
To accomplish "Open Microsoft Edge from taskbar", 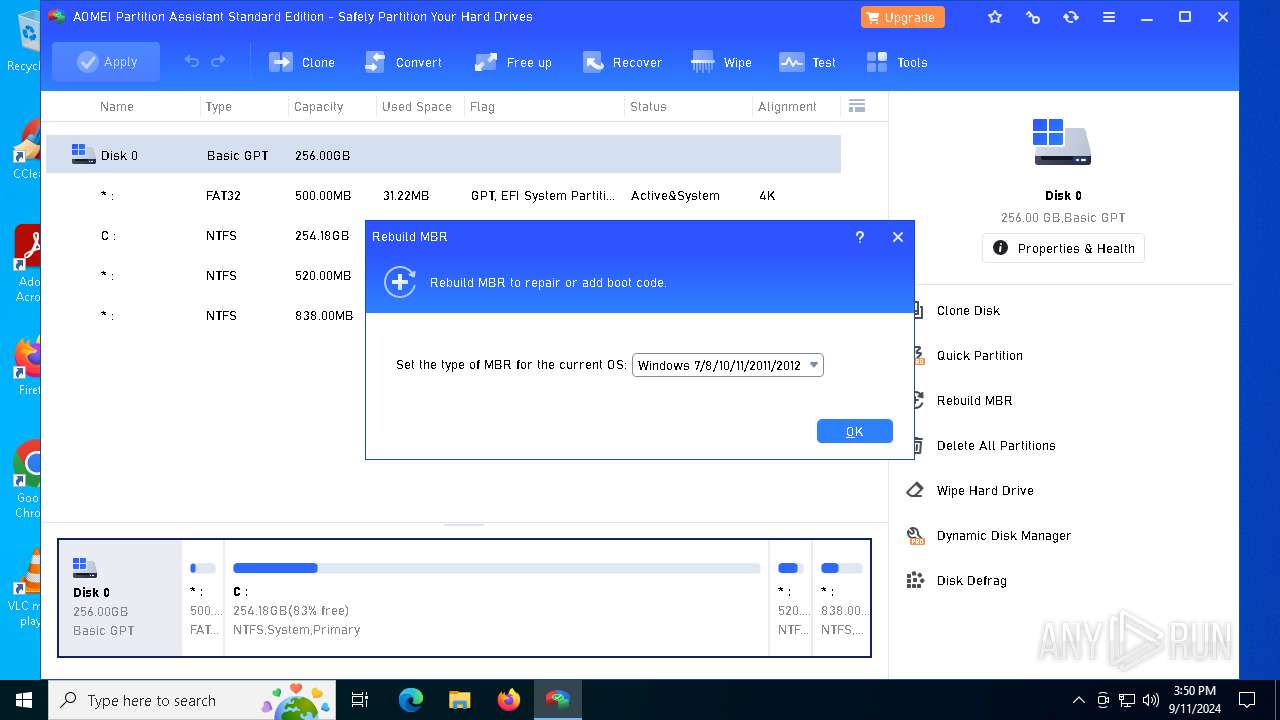I will [410, 700].
